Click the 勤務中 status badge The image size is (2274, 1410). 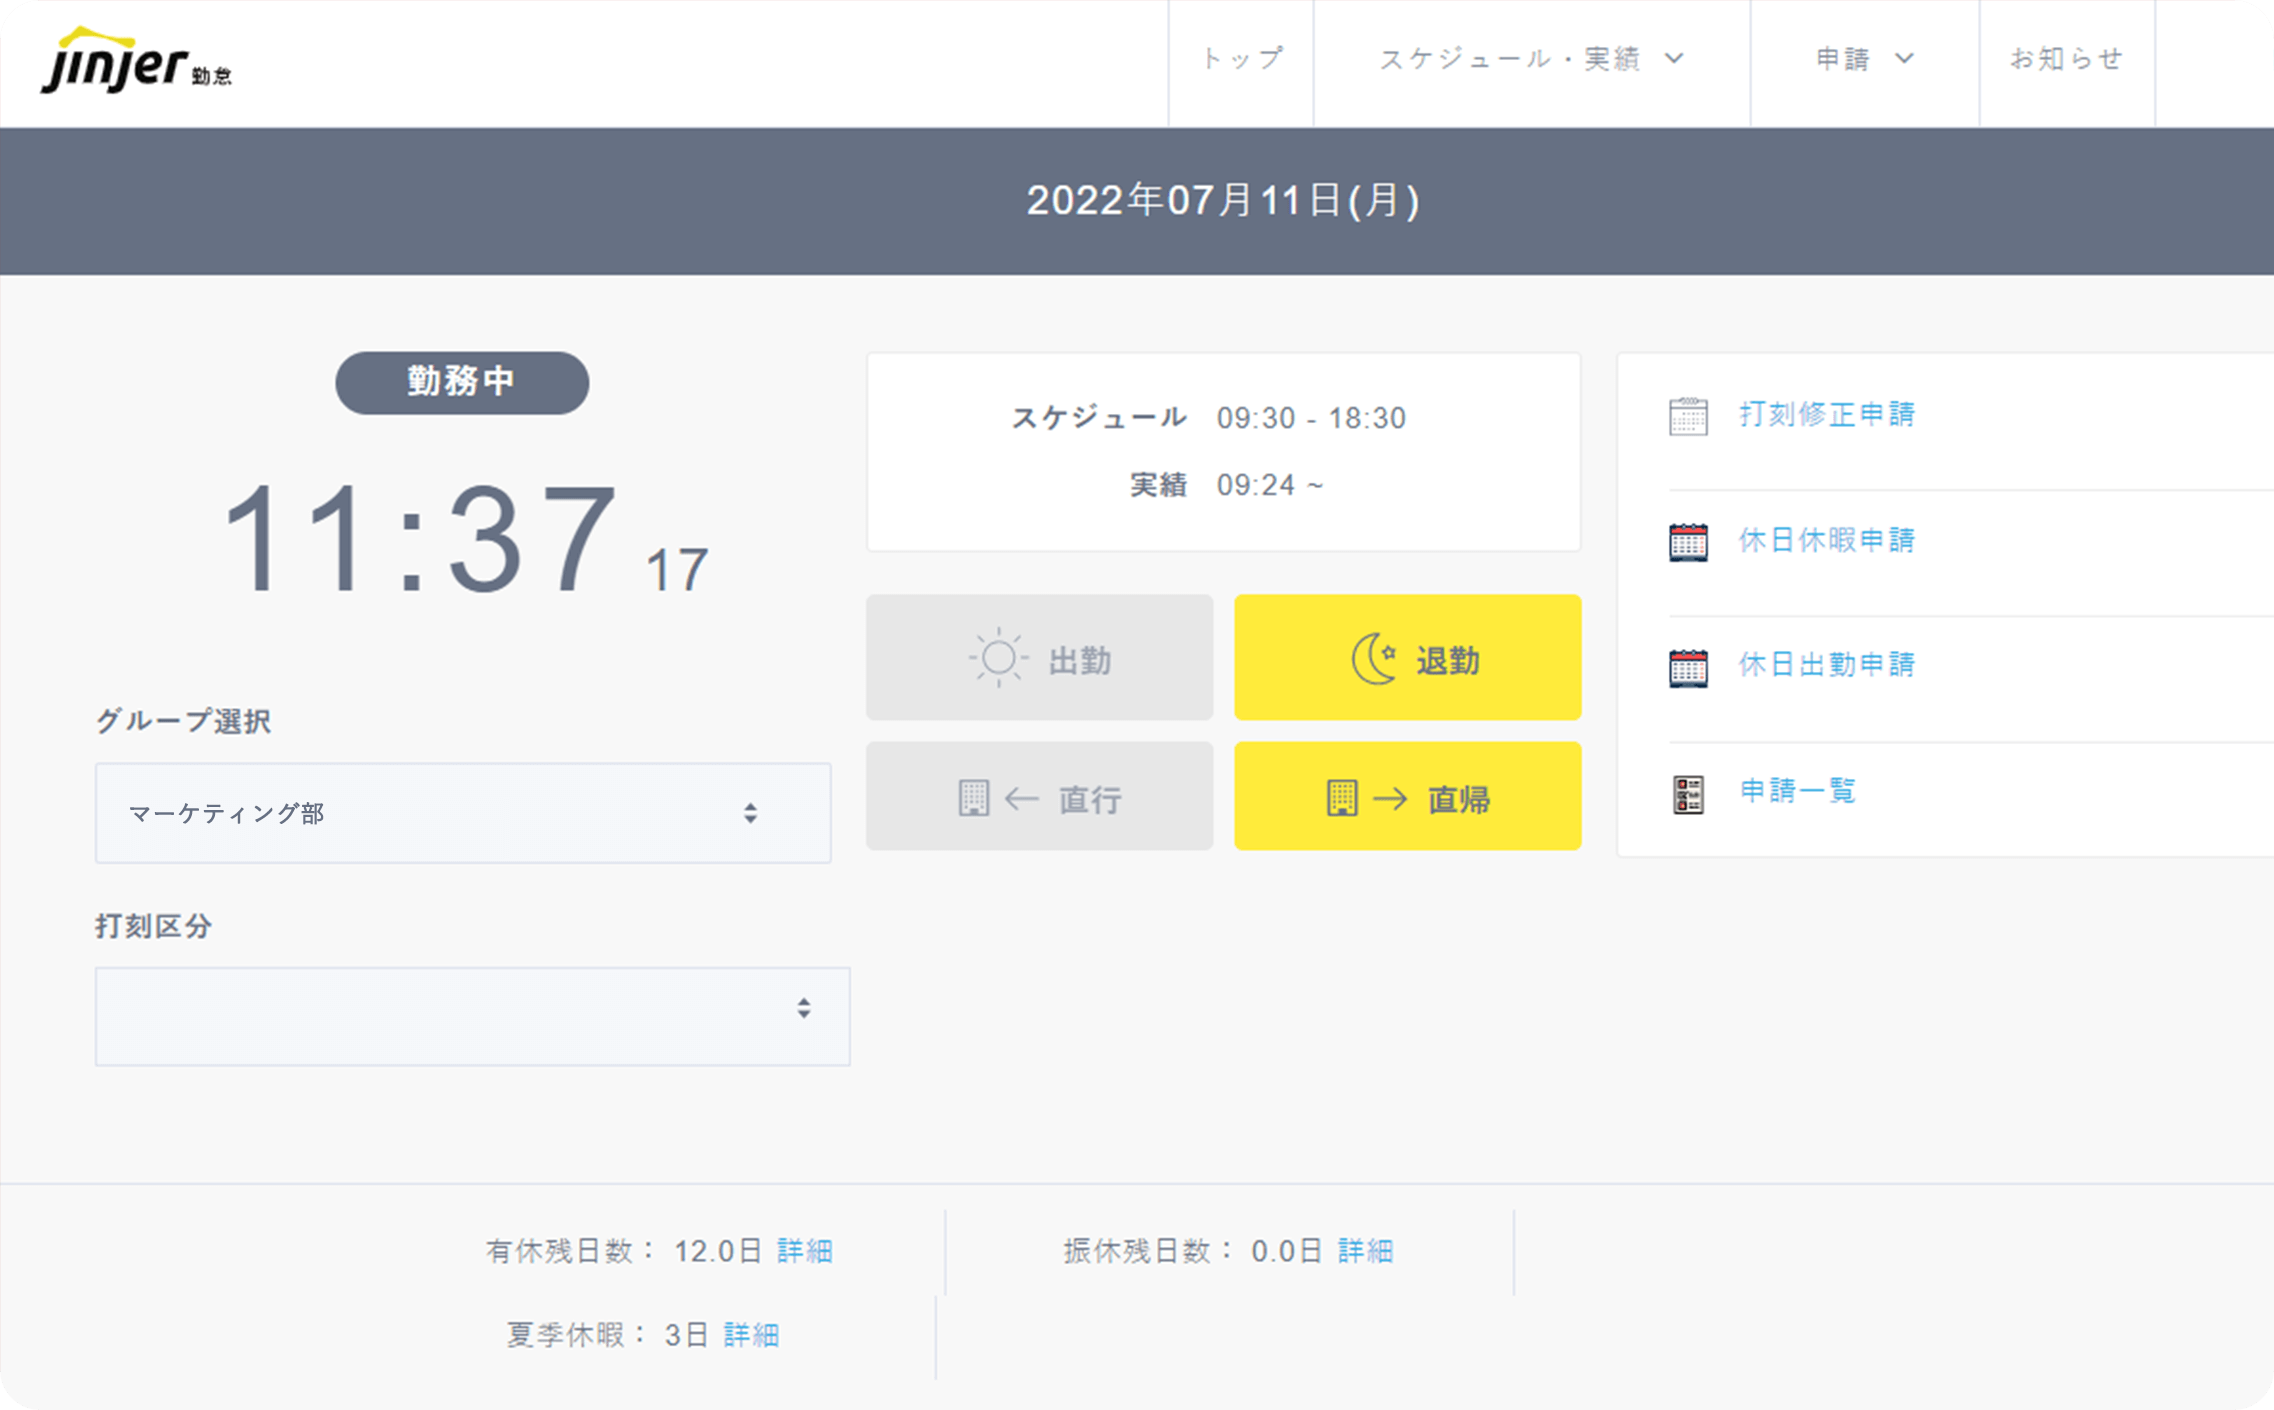click(x=462, y=382)
